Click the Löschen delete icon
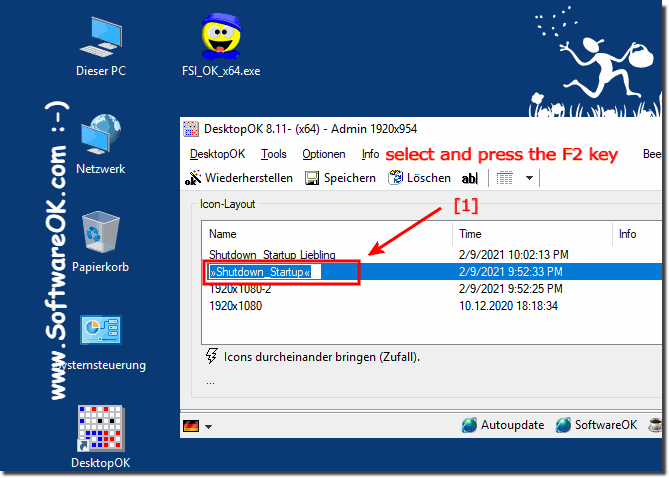 395,178
